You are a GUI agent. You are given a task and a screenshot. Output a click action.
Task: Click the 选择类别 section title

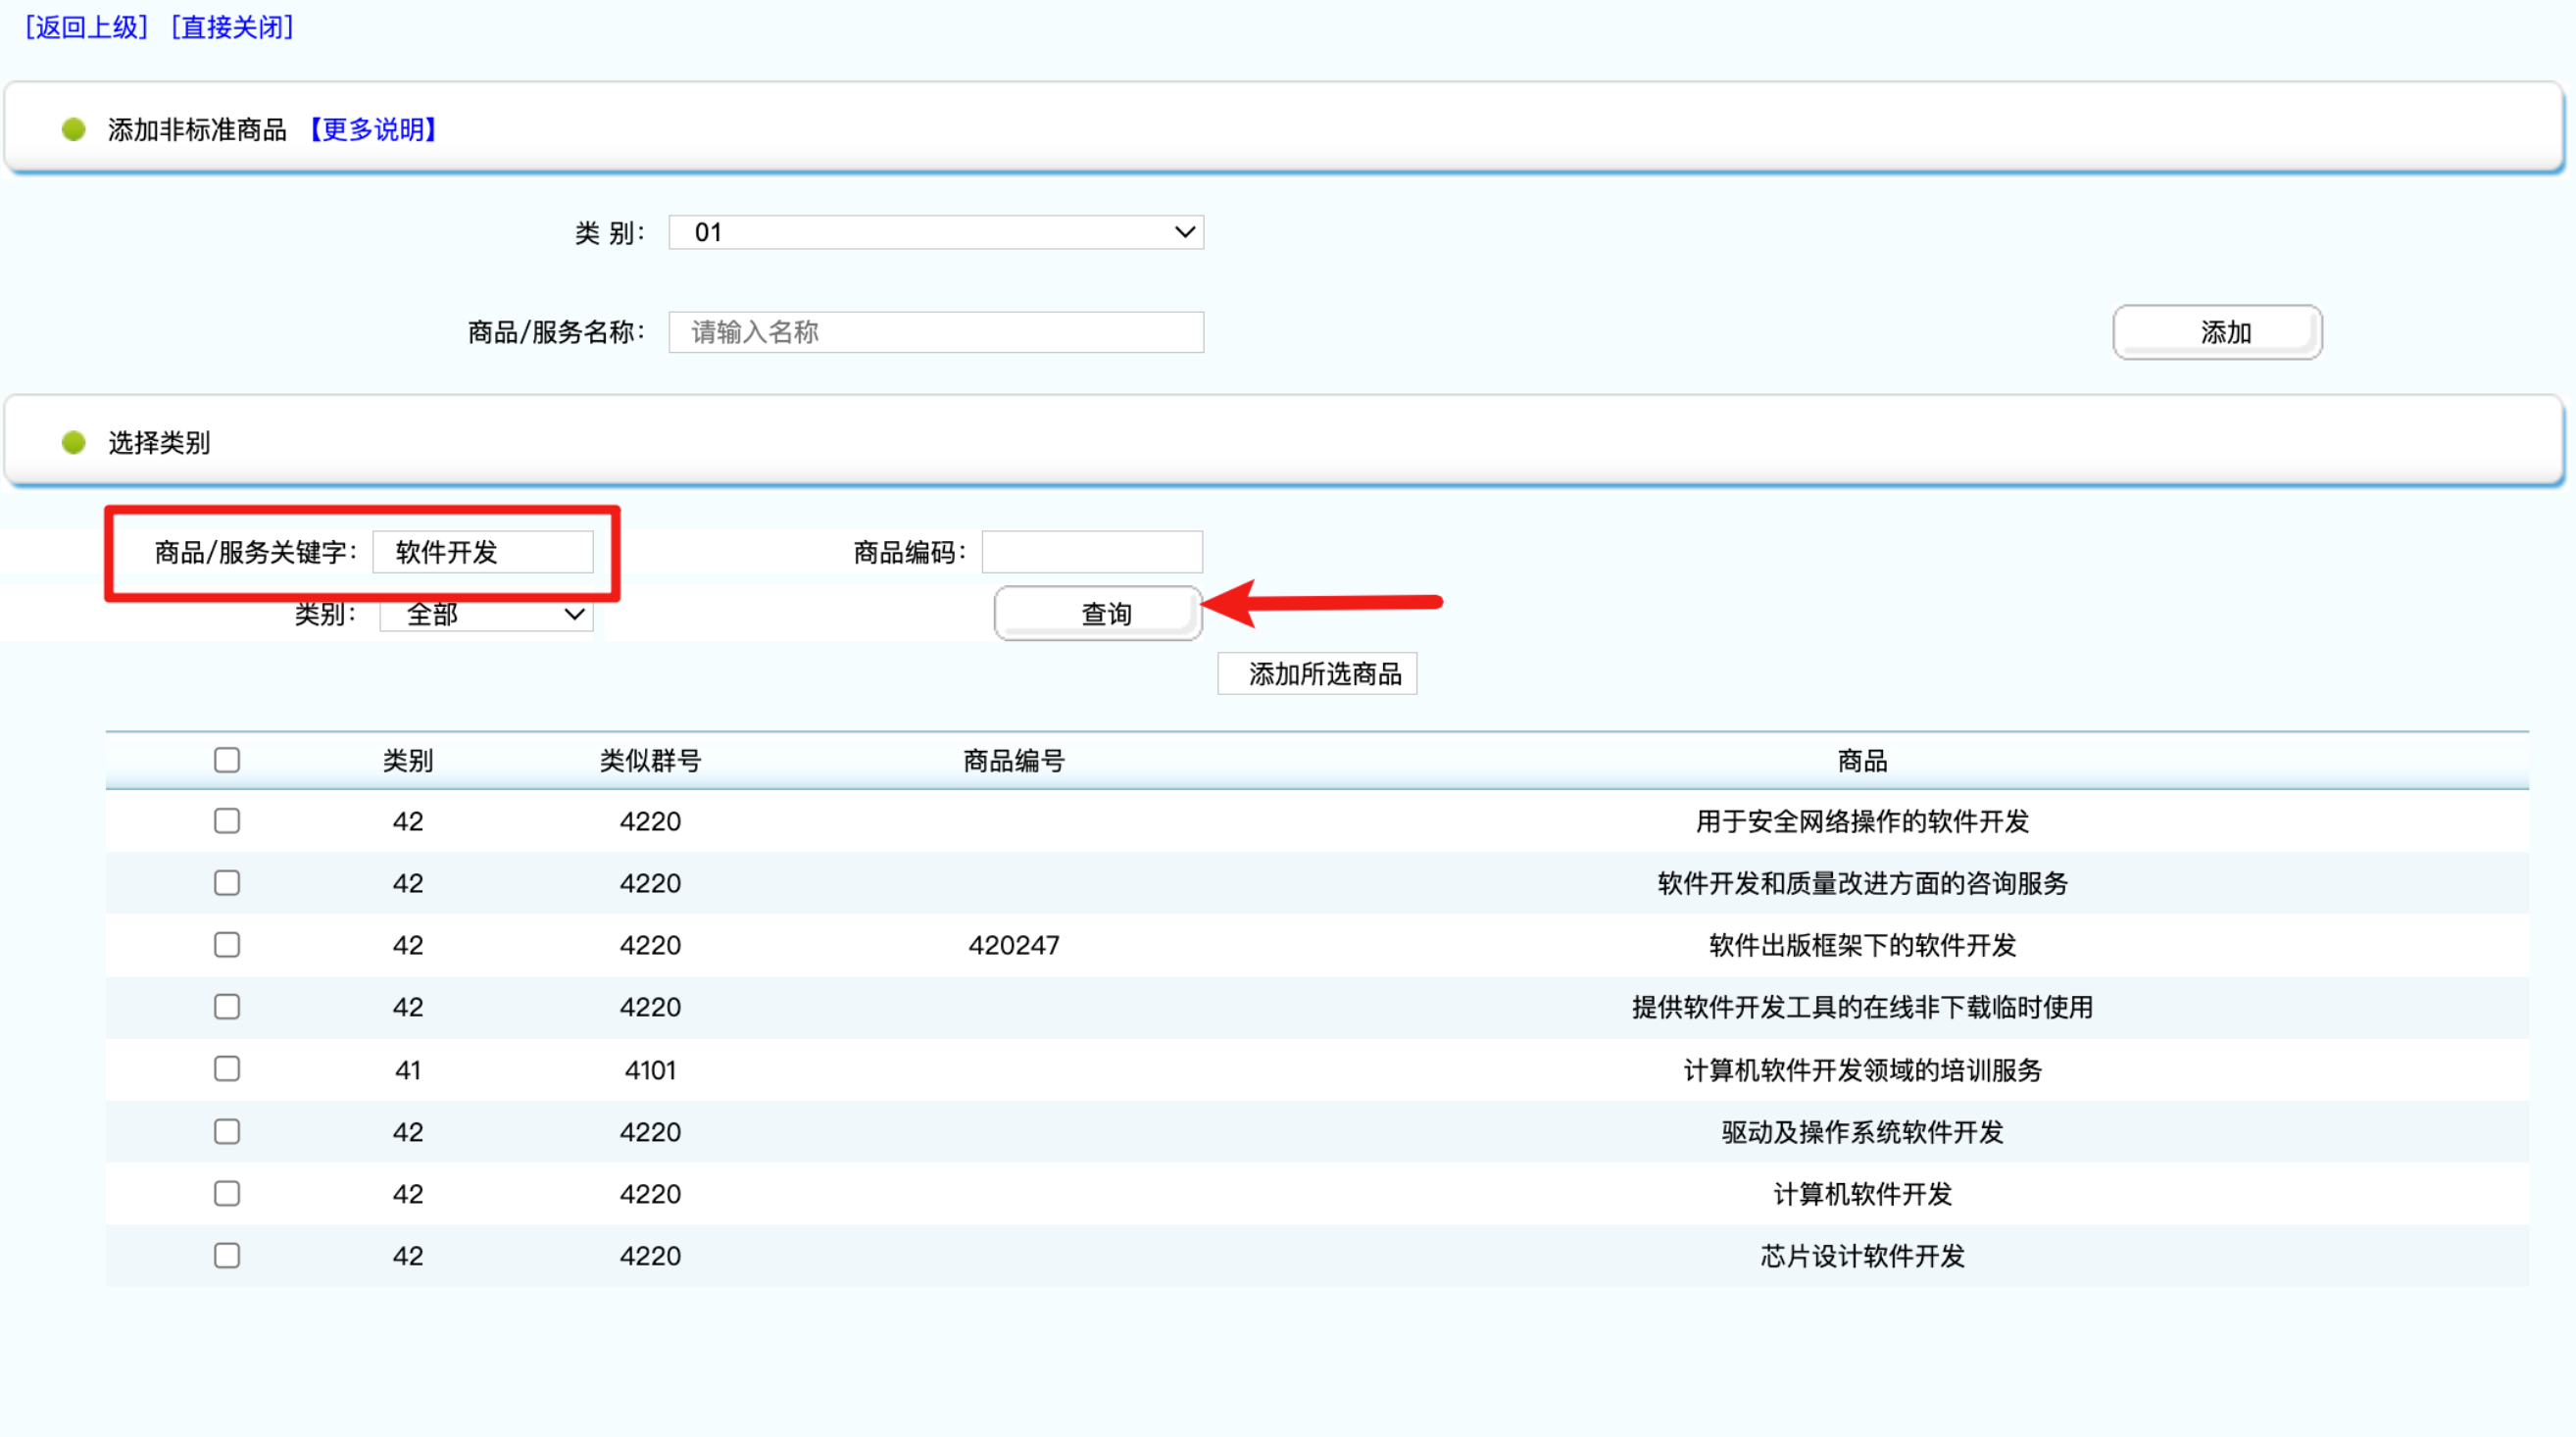coord(159,442)
